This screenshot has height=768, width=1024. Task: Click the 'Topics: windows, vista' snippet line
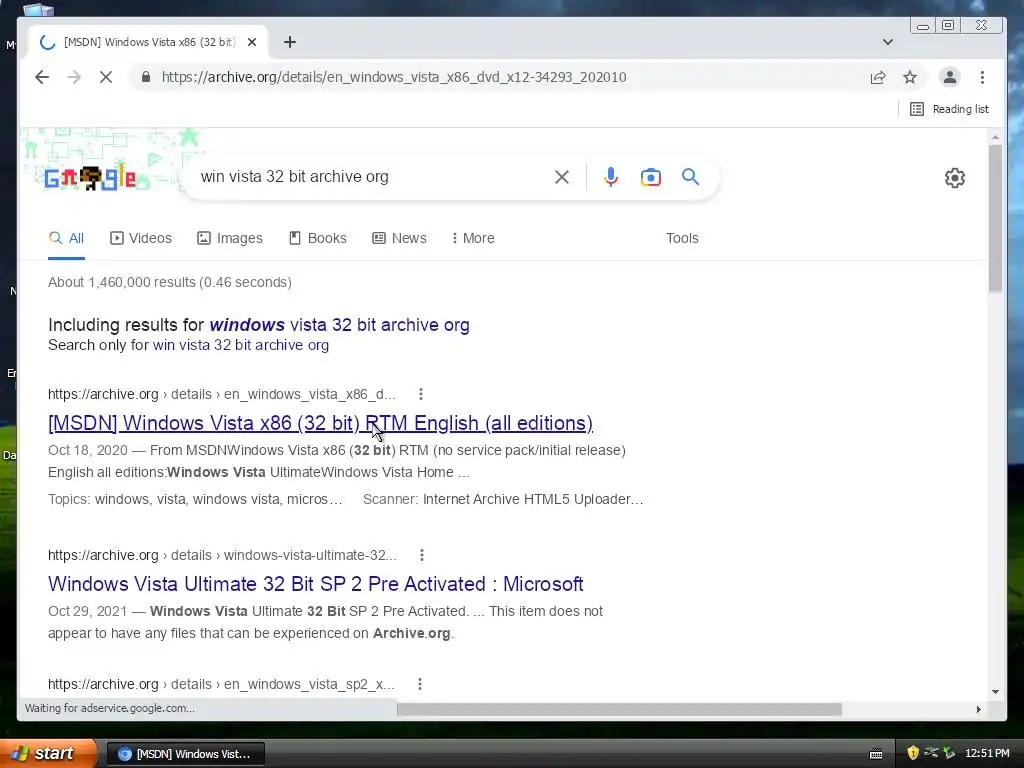pos(195,500)
